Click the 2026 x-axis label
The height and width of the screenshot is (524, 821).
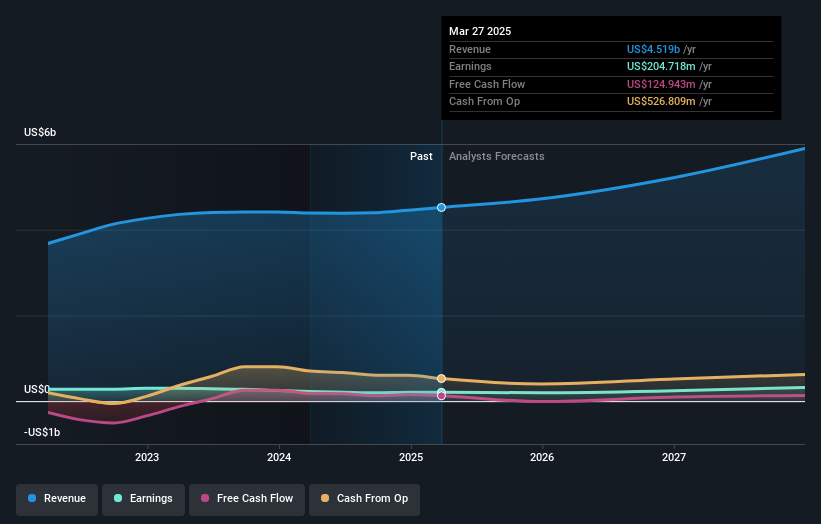[542, 458]
